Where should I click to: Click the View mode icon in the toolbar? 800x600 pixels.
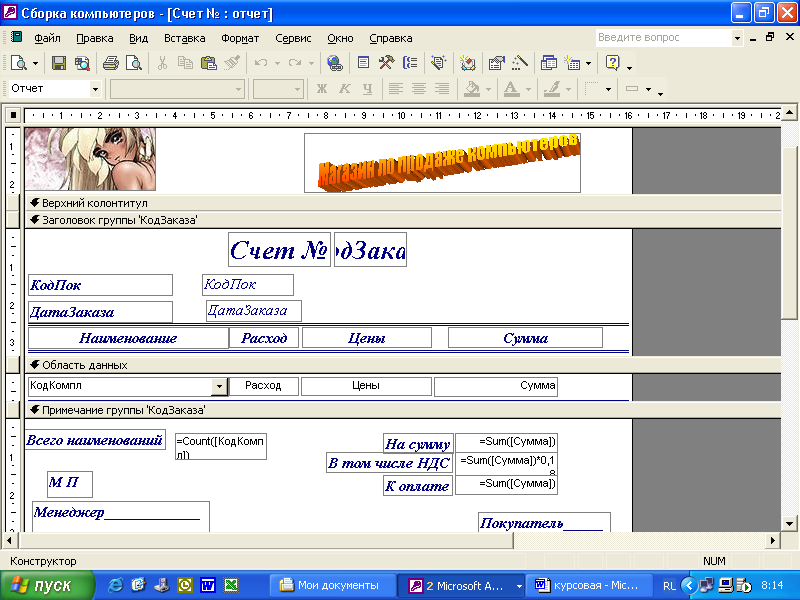coord(19,63)
